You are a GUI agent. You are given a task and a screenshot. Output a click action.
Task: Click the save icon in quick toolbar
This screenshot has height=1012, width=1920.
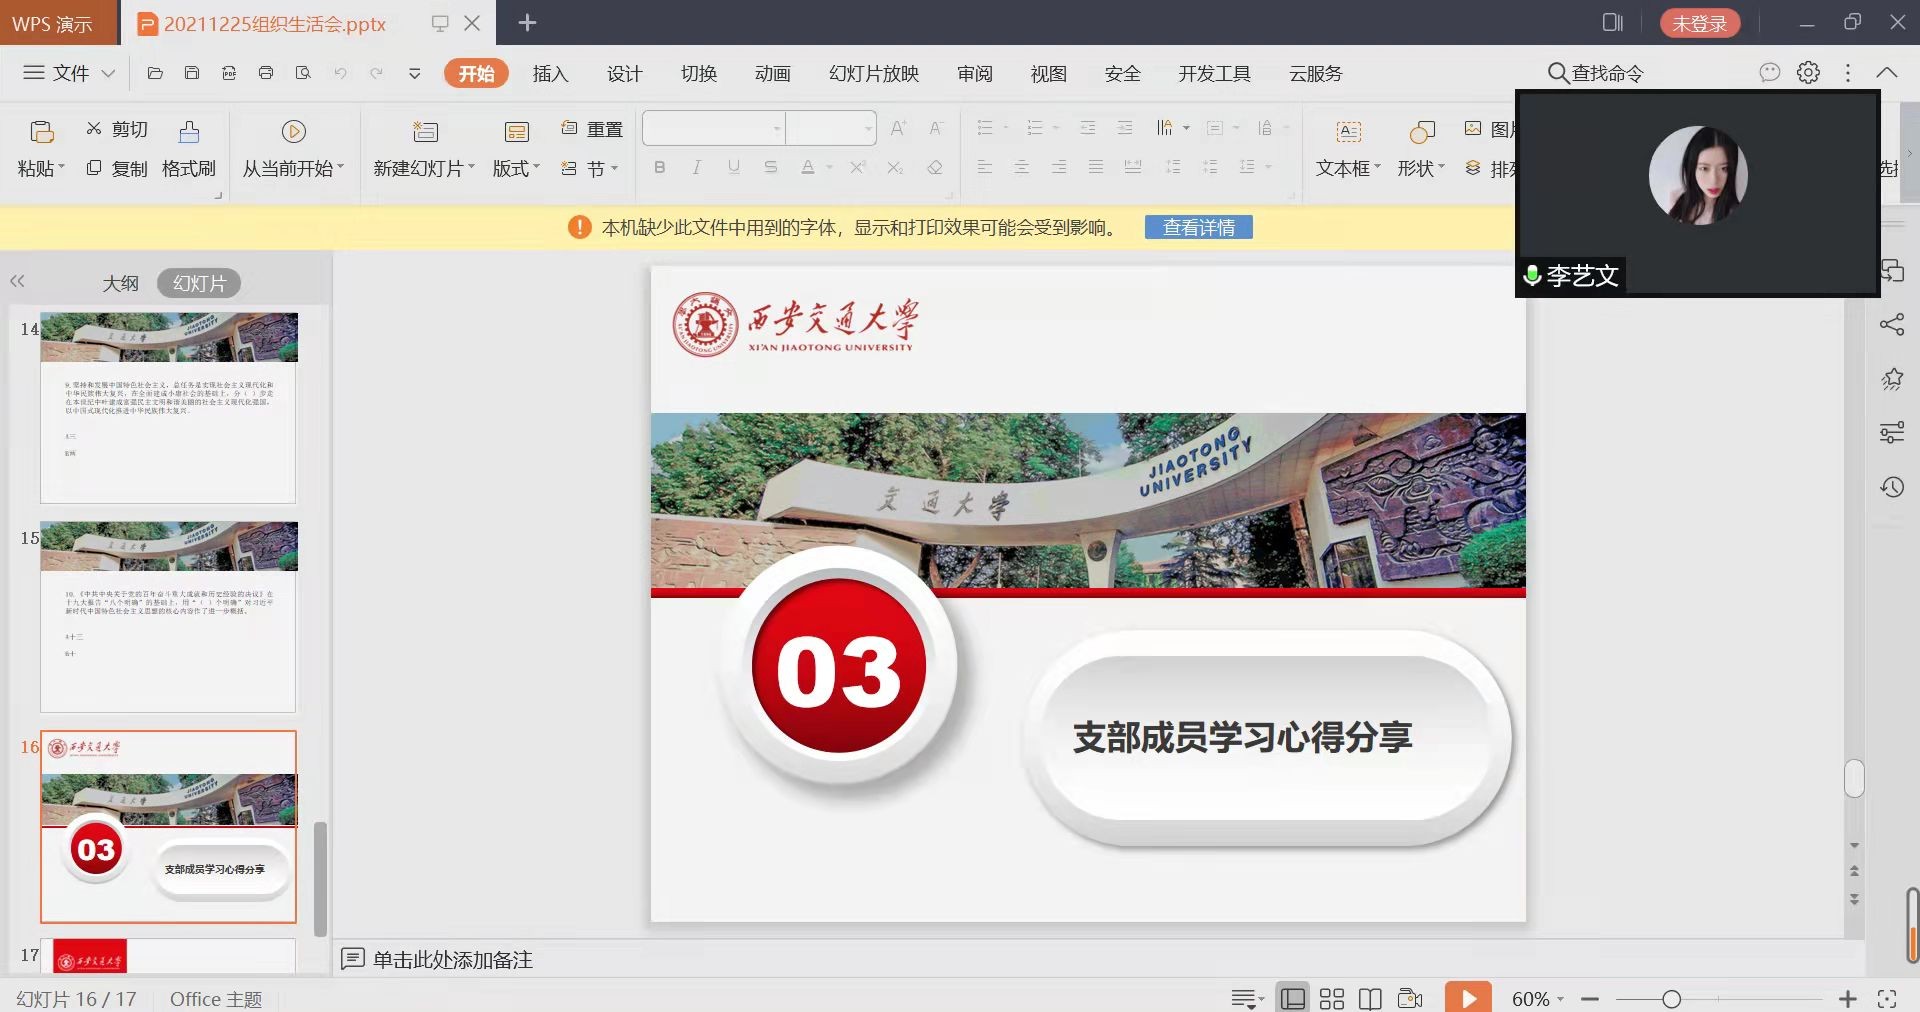[x=192, y=73]
